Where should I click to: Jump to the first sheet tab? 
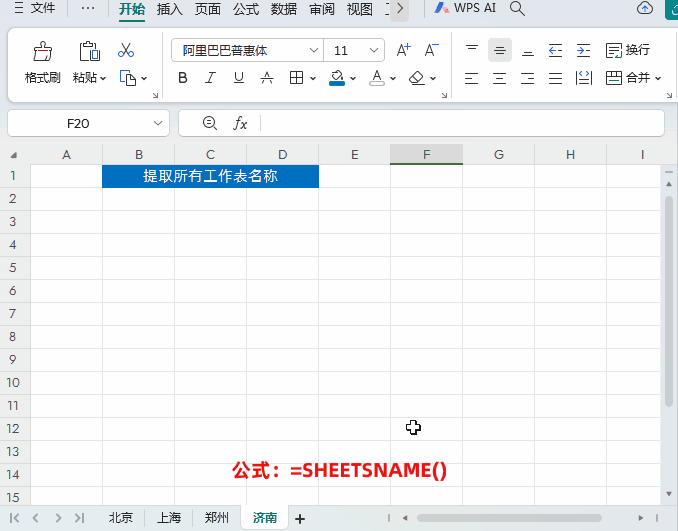pos(14,518)
